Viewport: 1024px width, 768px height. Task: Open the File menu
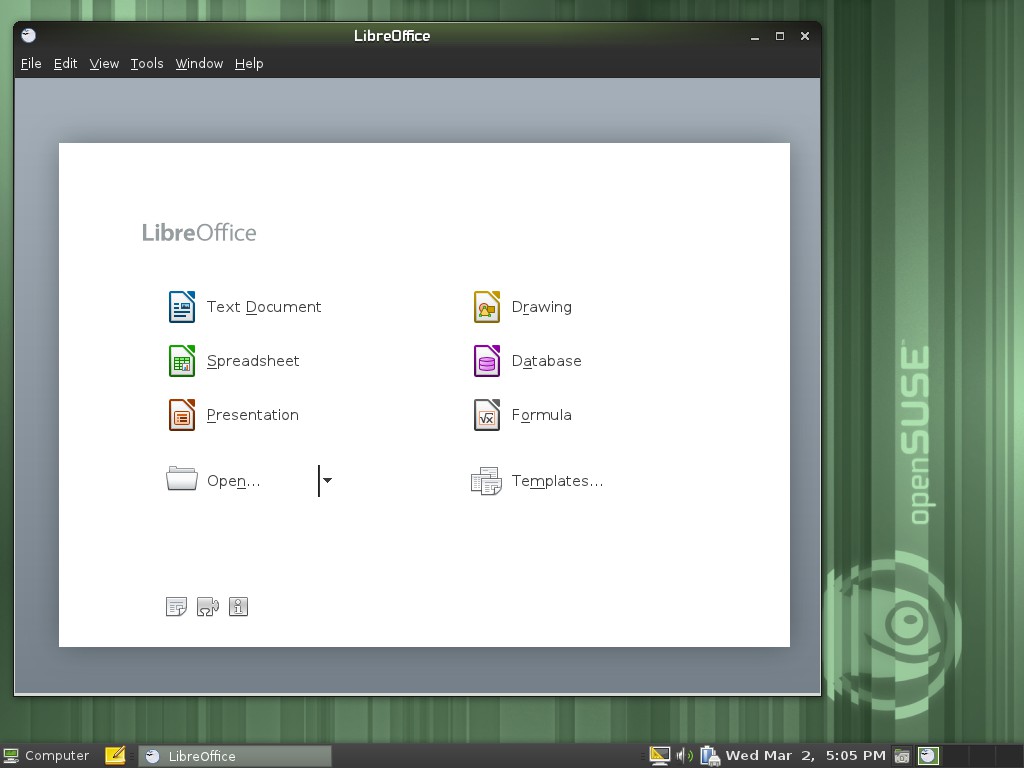[x=31, y=63]
